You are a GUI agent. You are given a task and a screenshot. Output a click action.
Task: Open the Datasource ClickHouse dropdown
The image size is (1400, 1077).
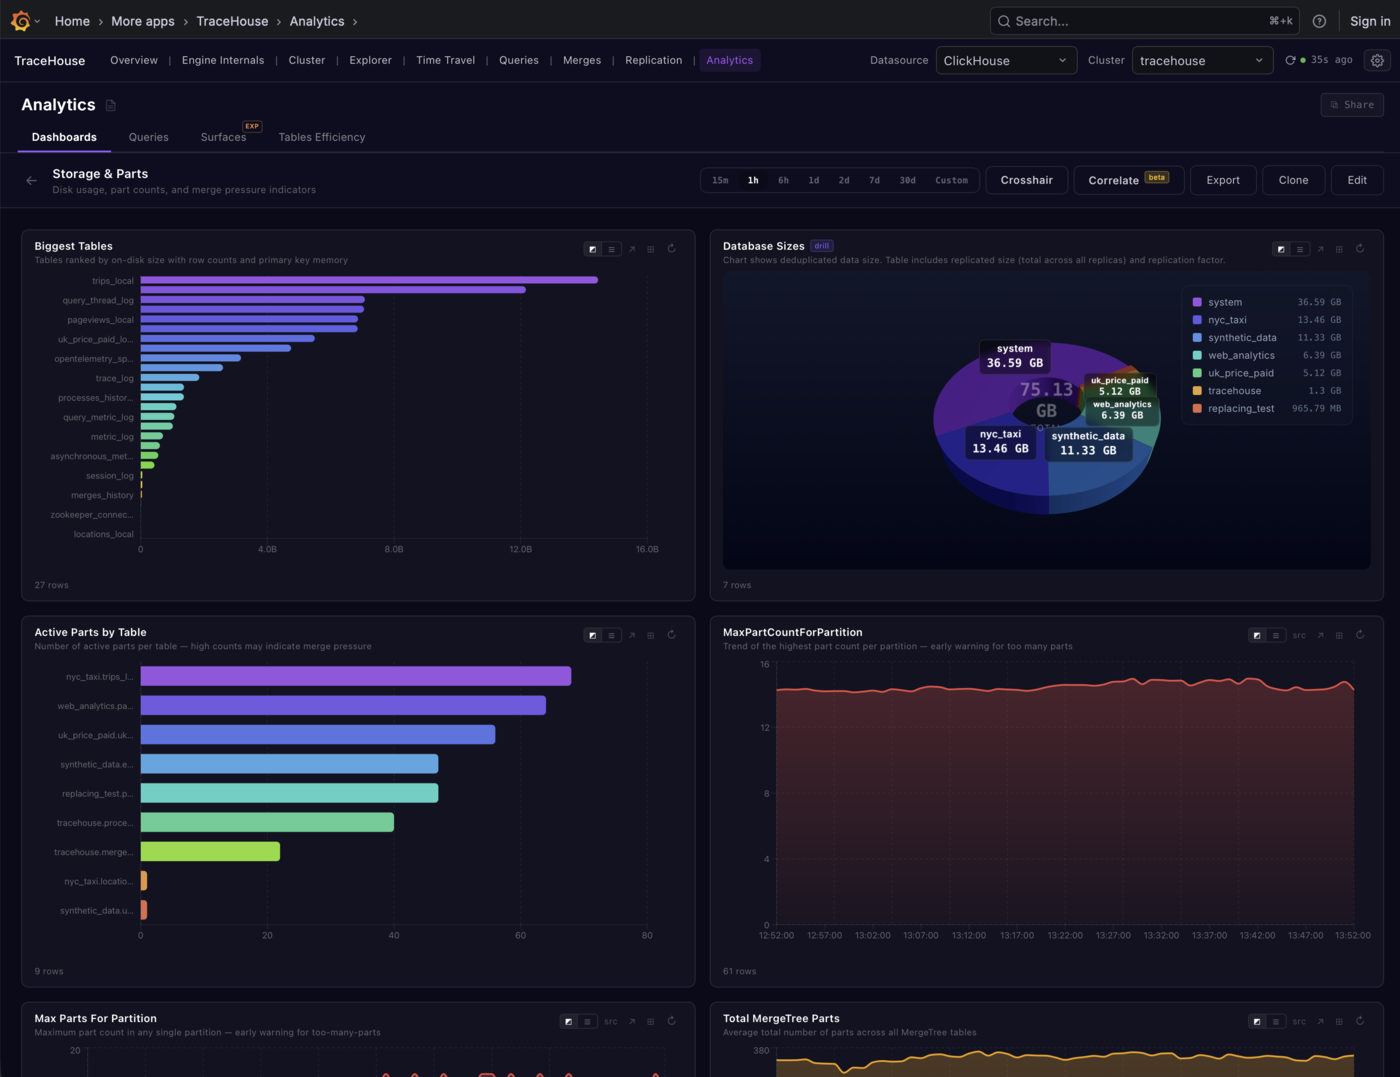[1006, 60]
